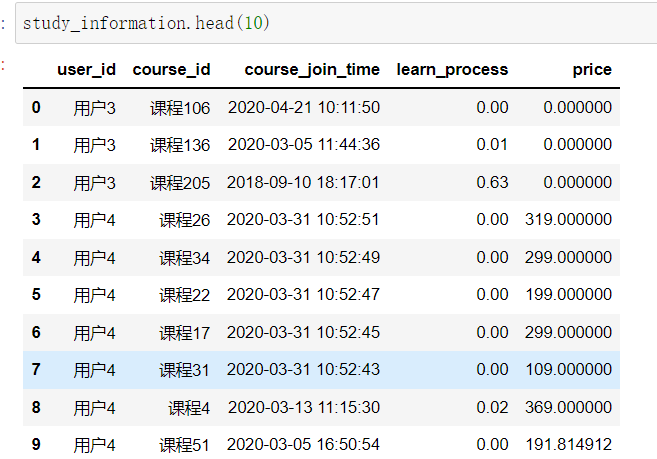Click the cell 课程205
The width and height of the screenshot is (657, 459).
coord(180,183)
